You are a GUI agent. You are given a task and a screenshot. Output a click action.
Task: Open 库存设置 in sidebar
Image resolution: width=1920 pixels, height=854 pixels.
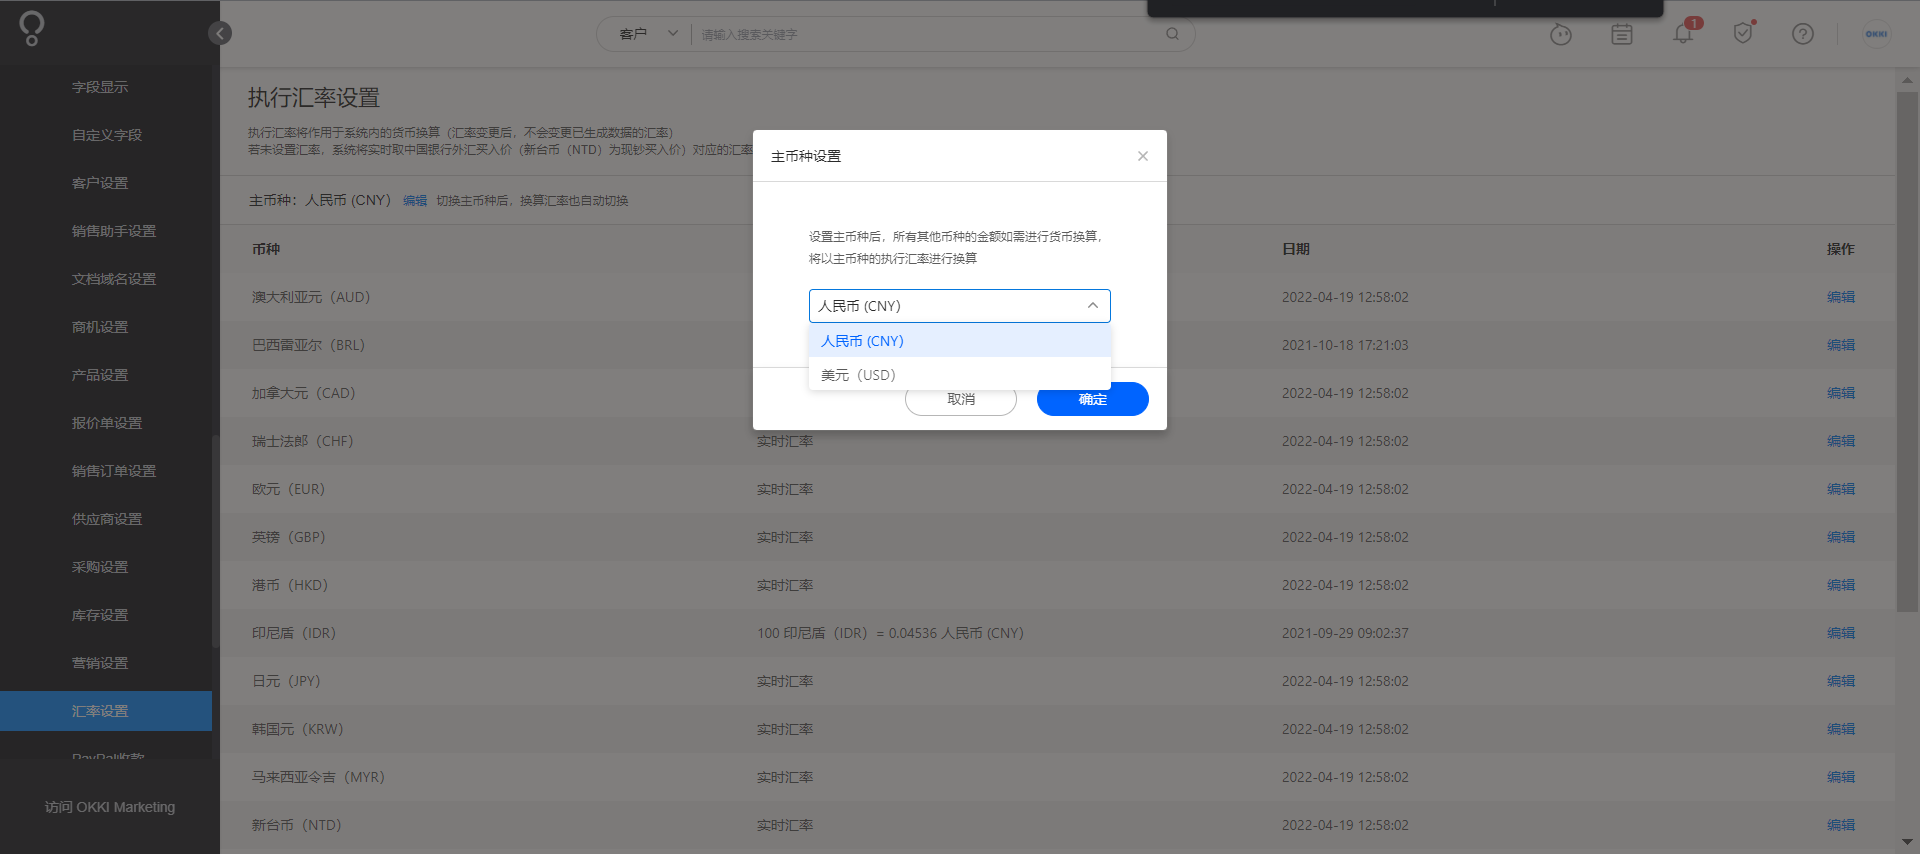pyautogui.click(x=100, y=615)
